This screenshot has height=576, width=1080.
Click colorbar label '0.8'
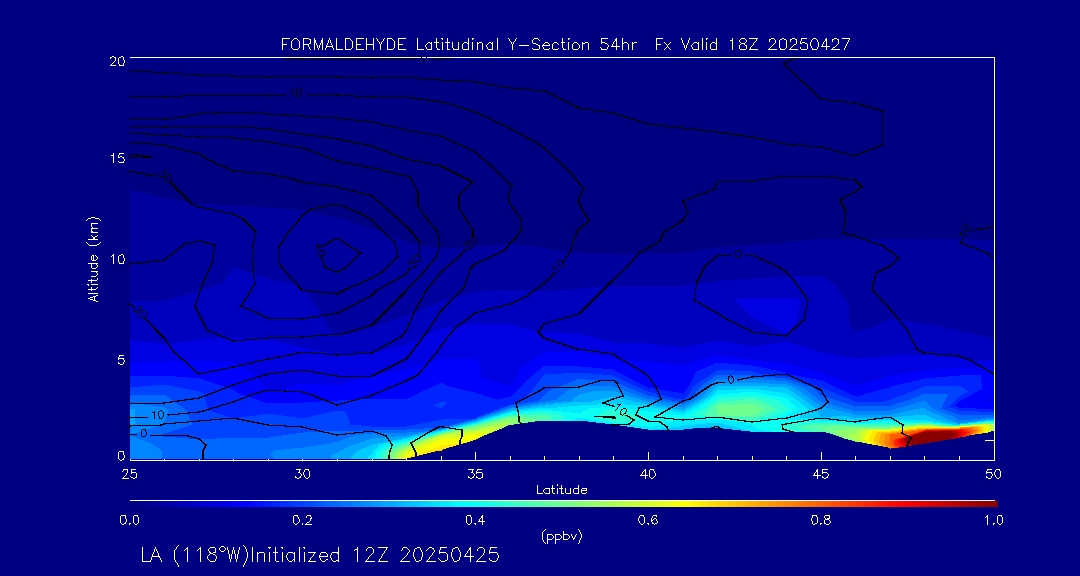821,520
